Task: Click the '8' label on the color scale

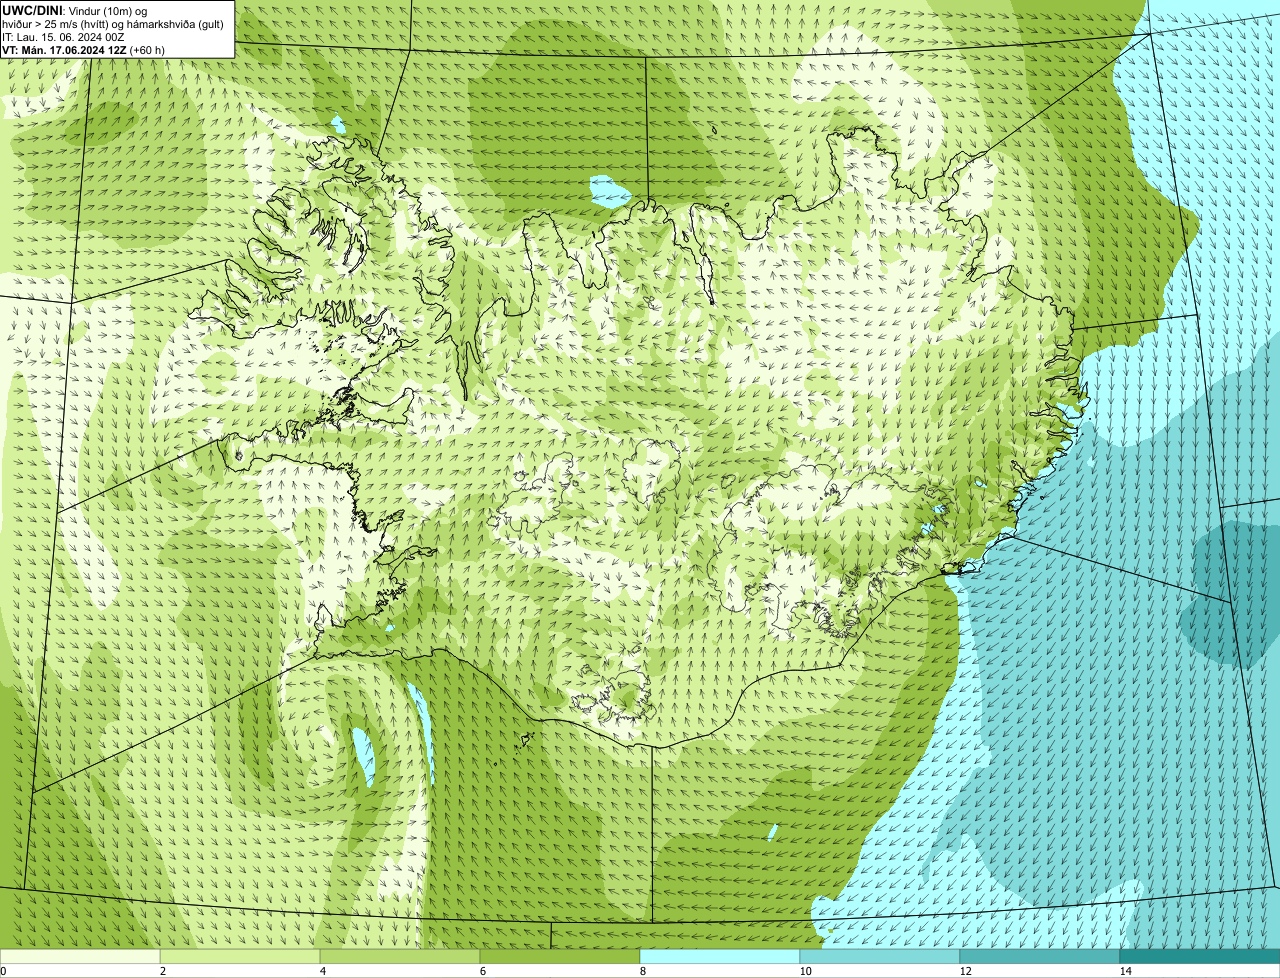Action: click(642, 971)
